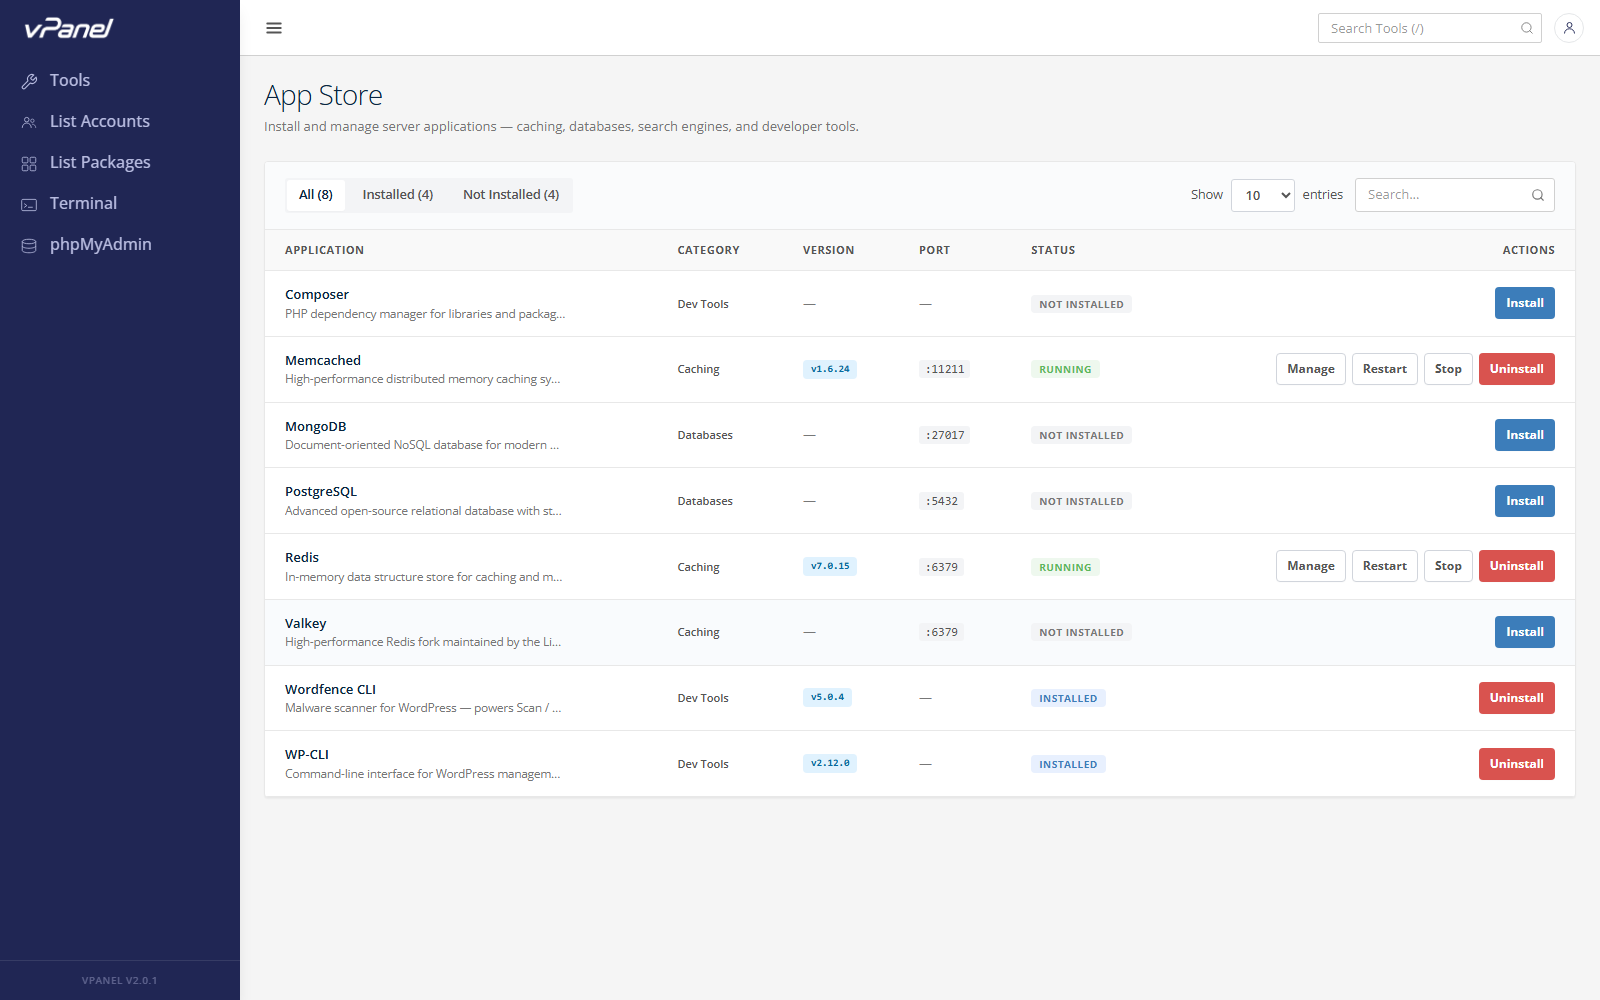Uninstall Memcached

(1517, 369)
